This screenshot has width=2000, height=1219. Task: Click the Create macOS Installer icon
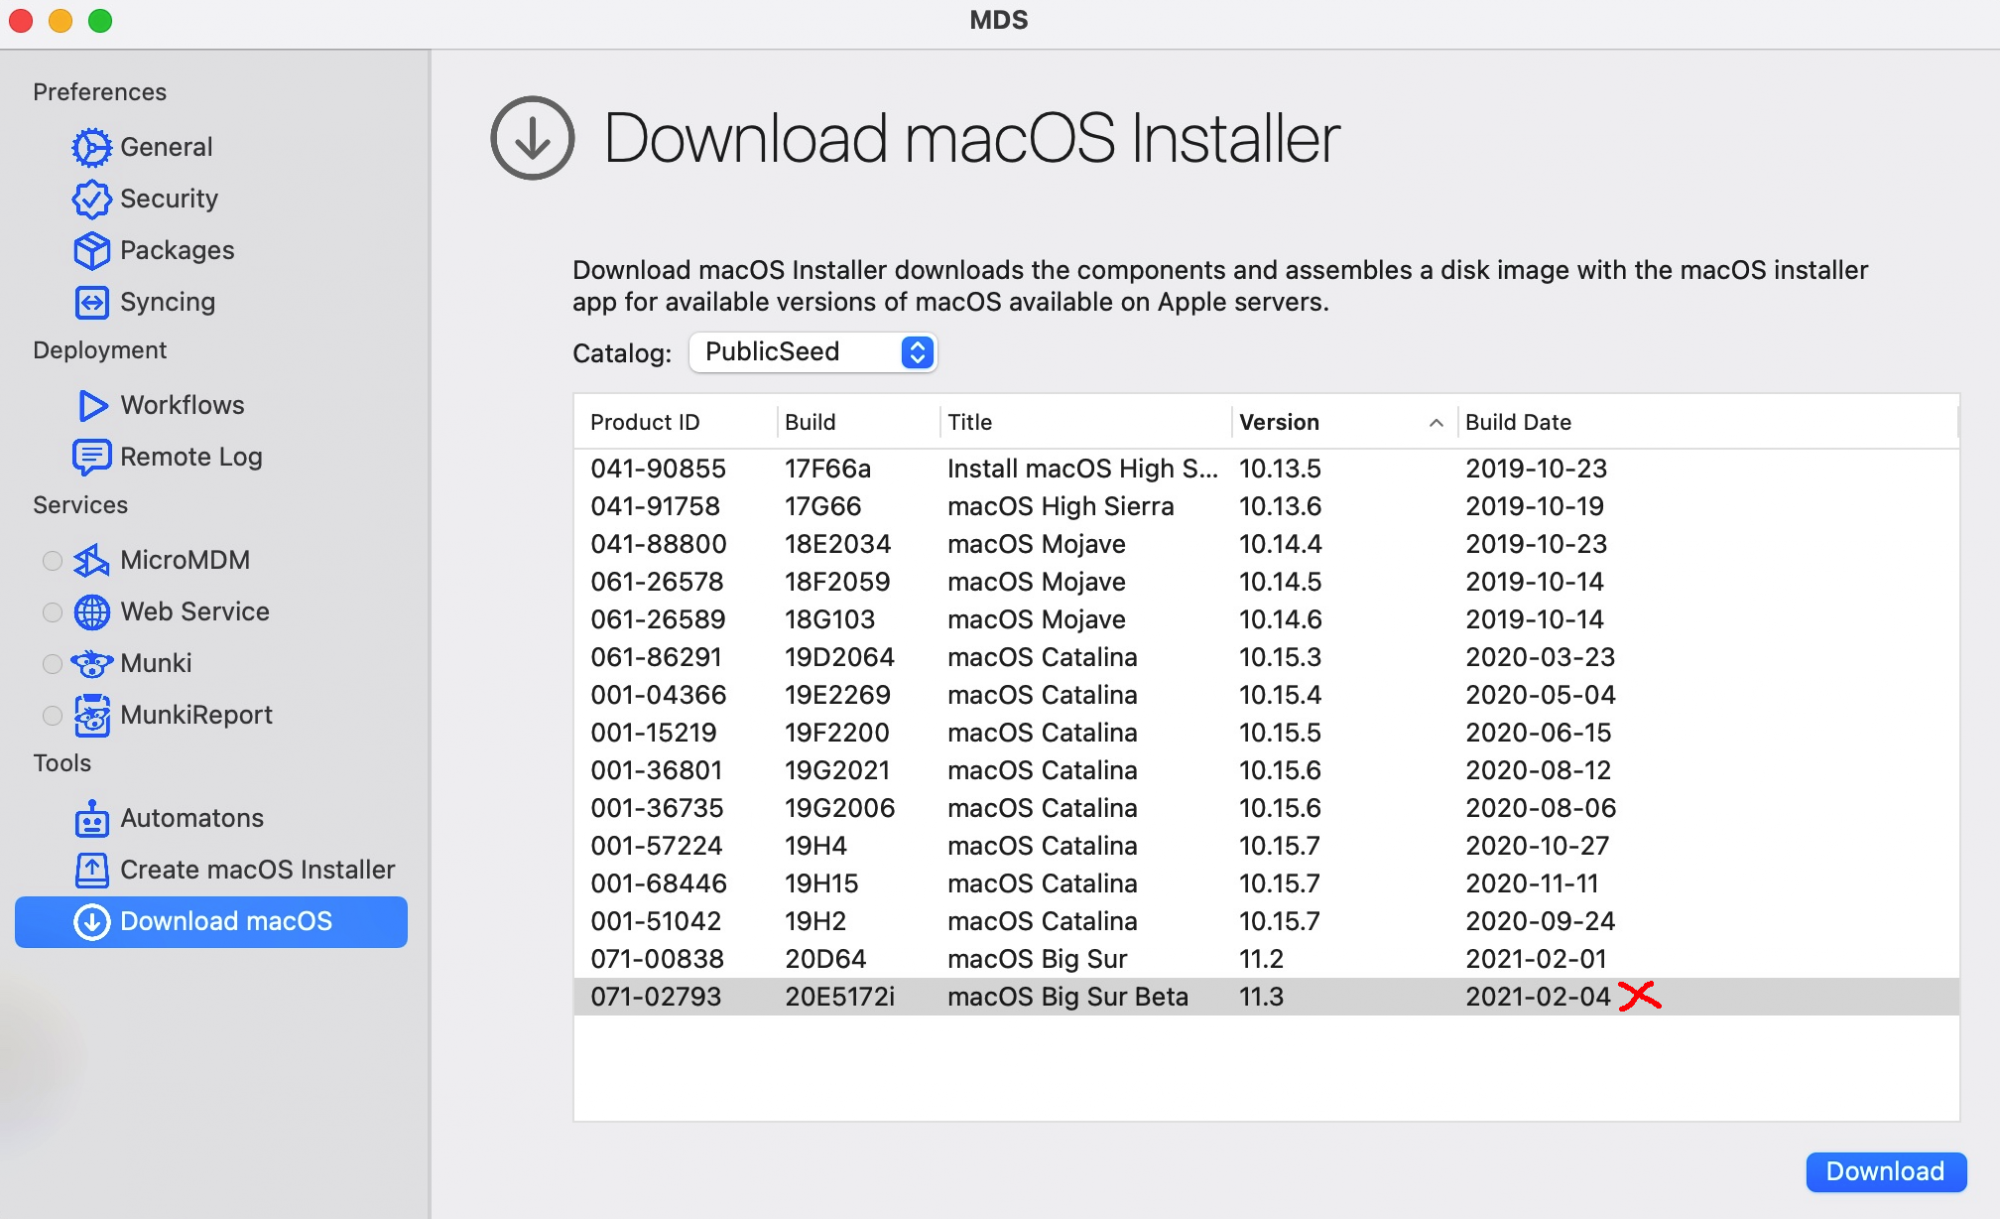[x=91, y=870]
